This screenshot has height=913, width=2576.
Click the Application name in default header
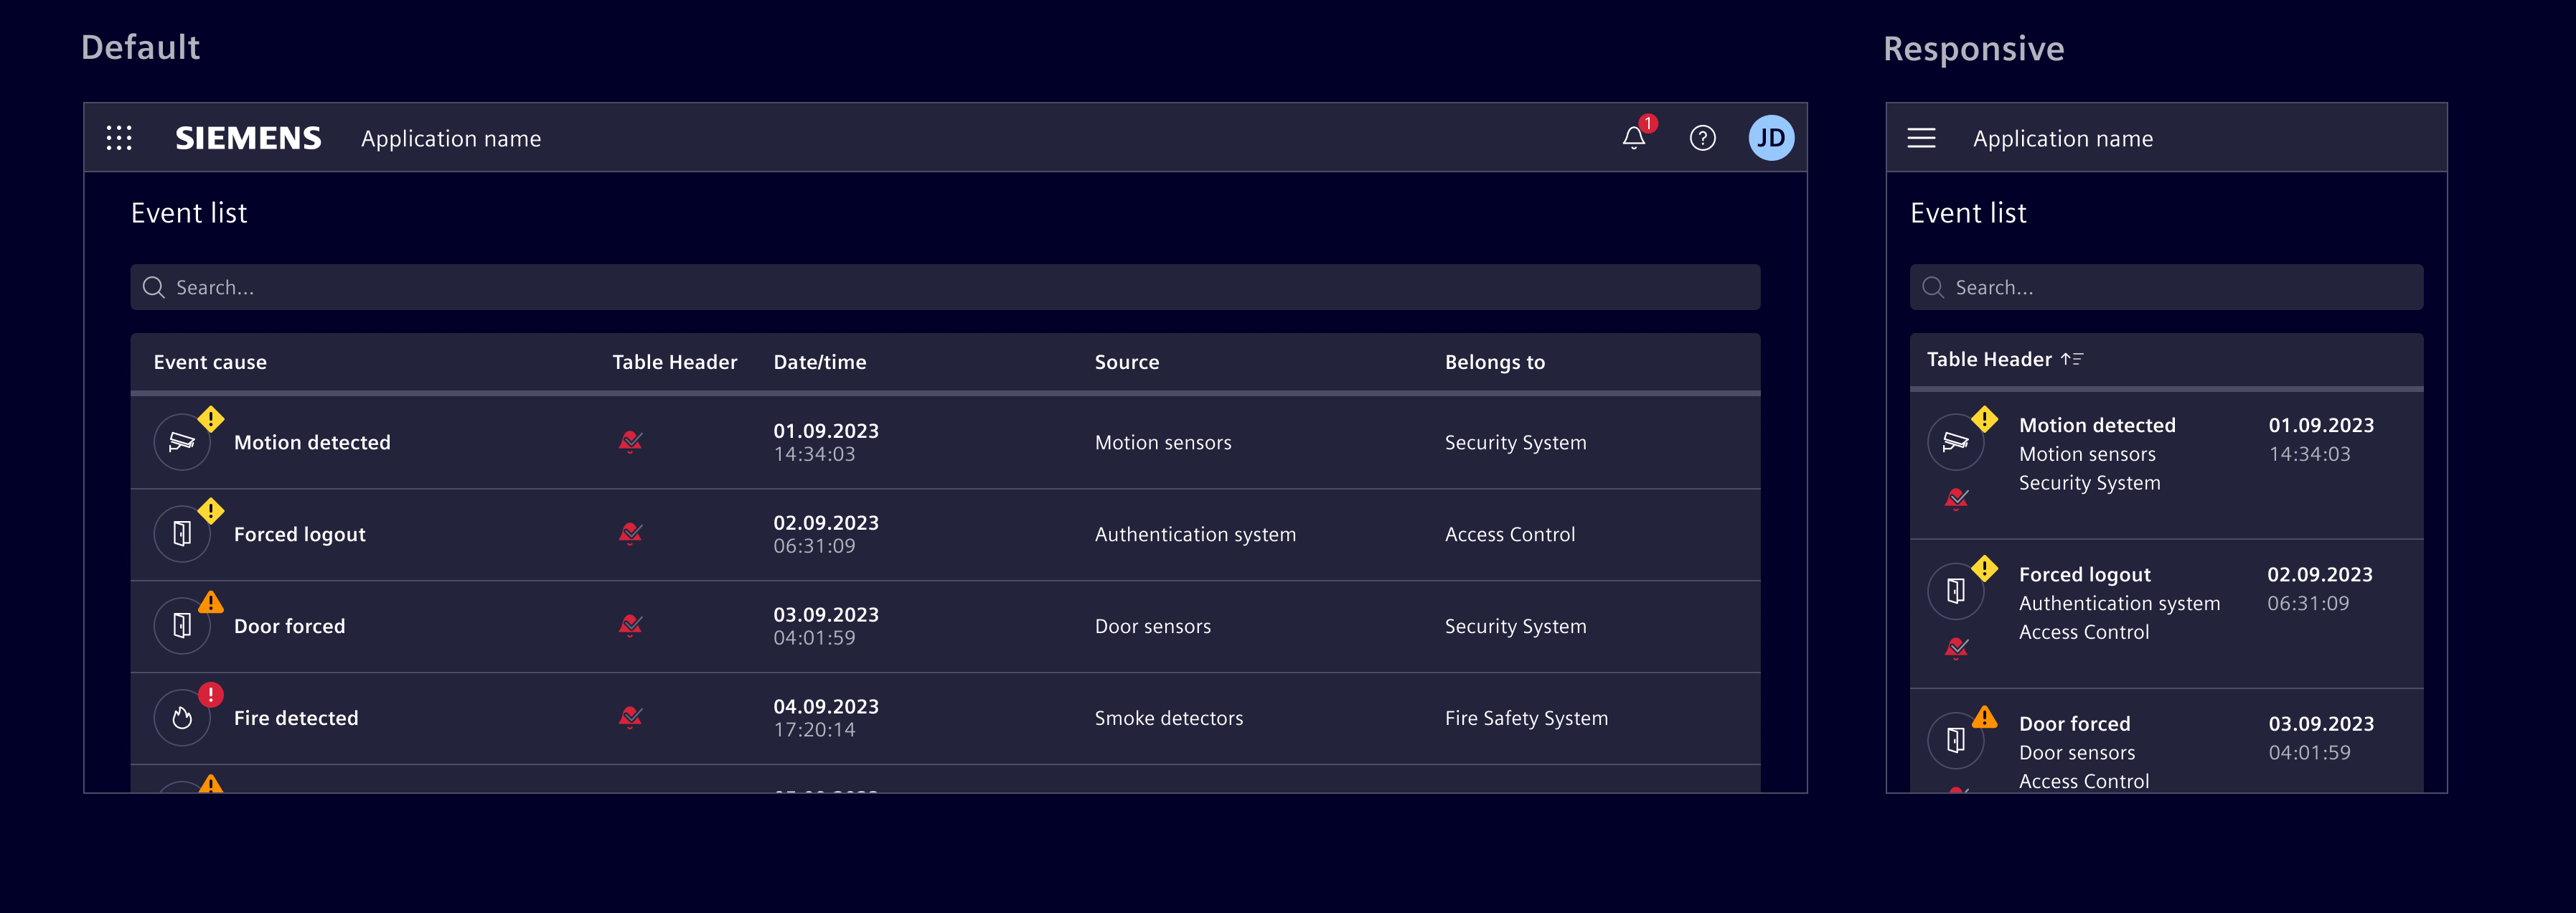[450, 139]
